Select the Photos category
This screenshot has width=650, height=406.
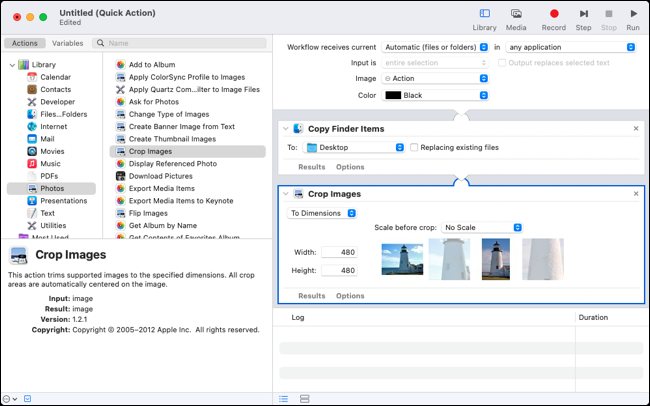pos(51,189)
